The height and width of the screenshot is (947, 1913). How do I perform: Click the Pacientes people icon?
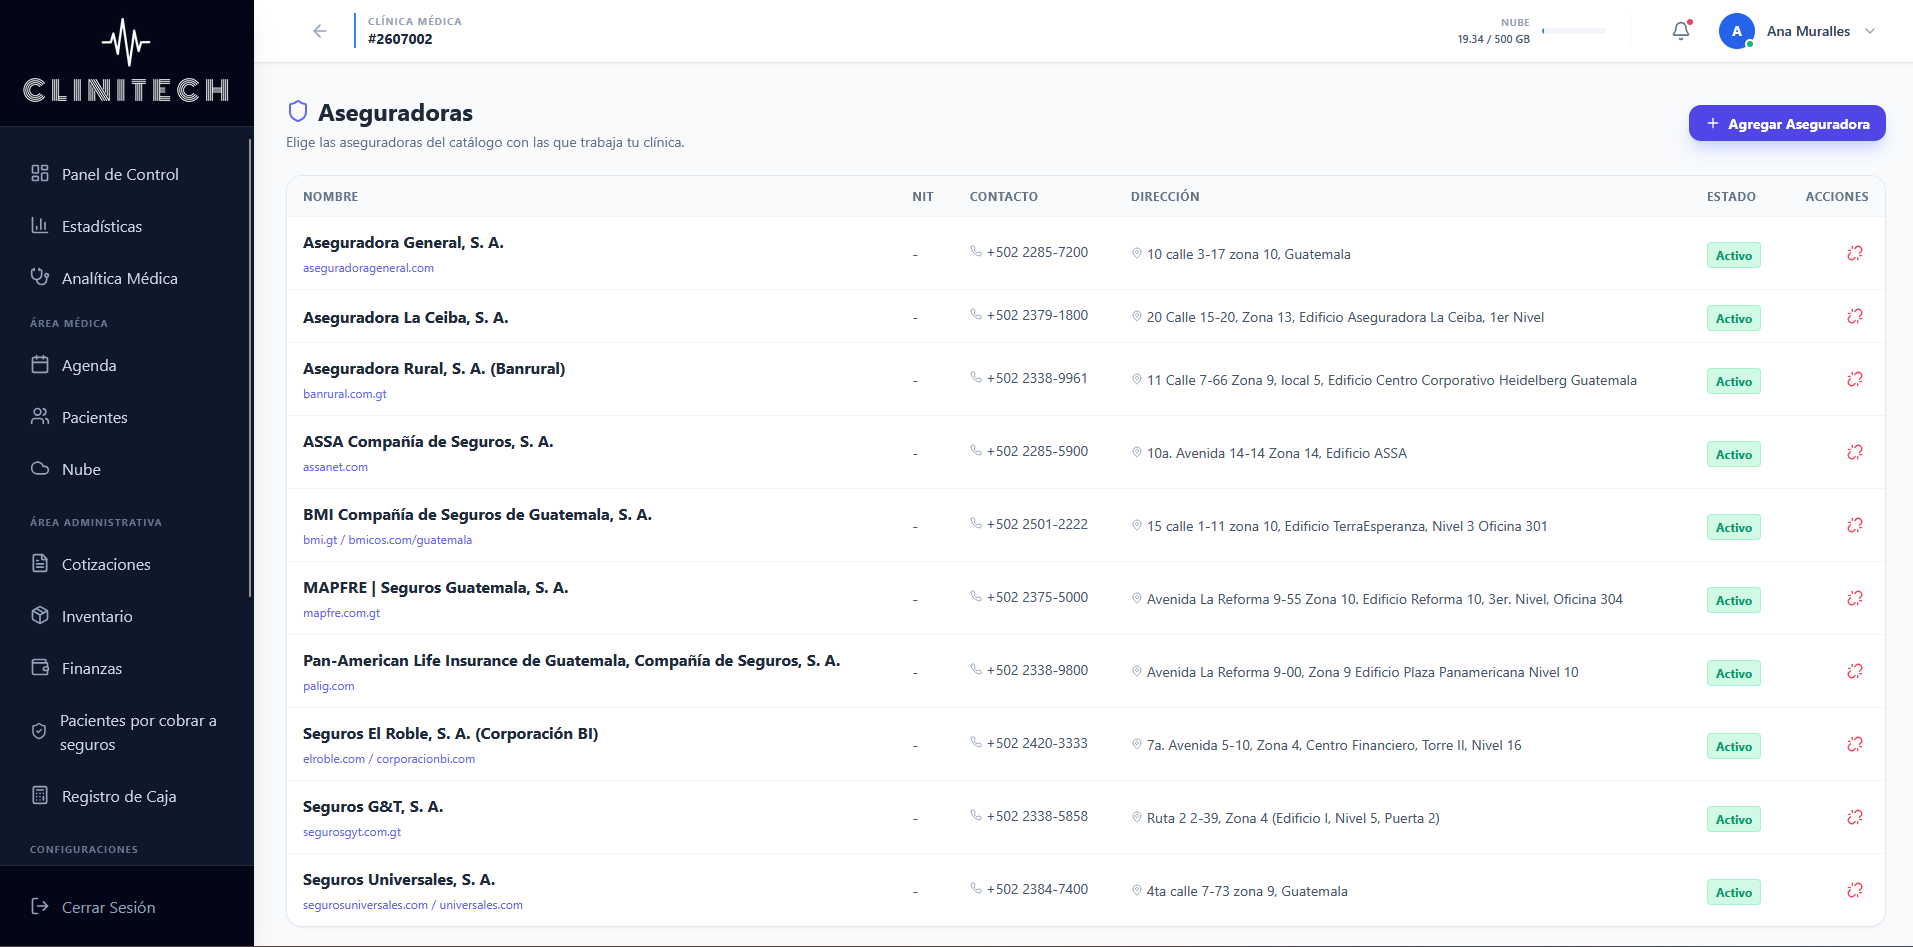pos(40,416)
